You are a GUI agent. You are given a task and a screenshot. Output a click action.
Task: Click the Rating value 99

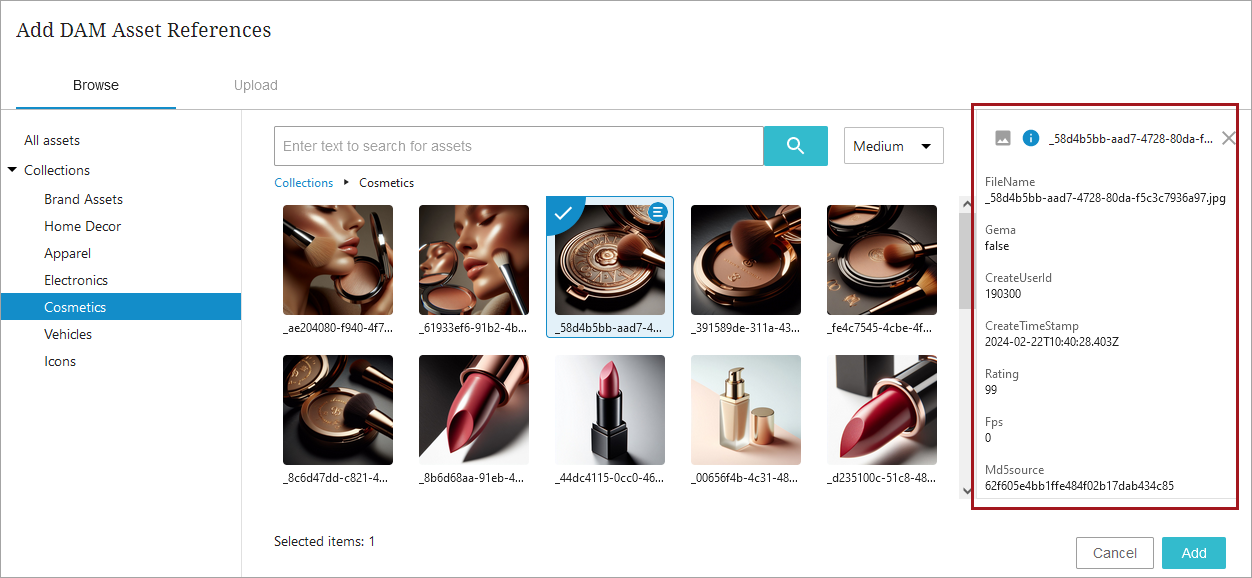(991, 390)
